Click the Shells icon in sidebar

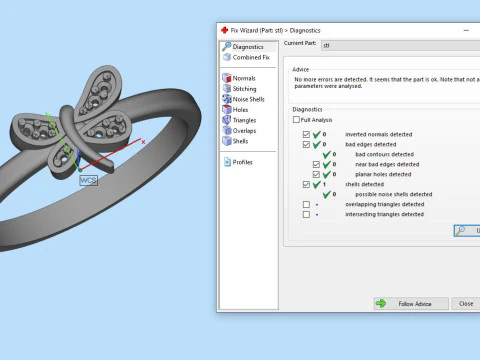coord(227,141)
